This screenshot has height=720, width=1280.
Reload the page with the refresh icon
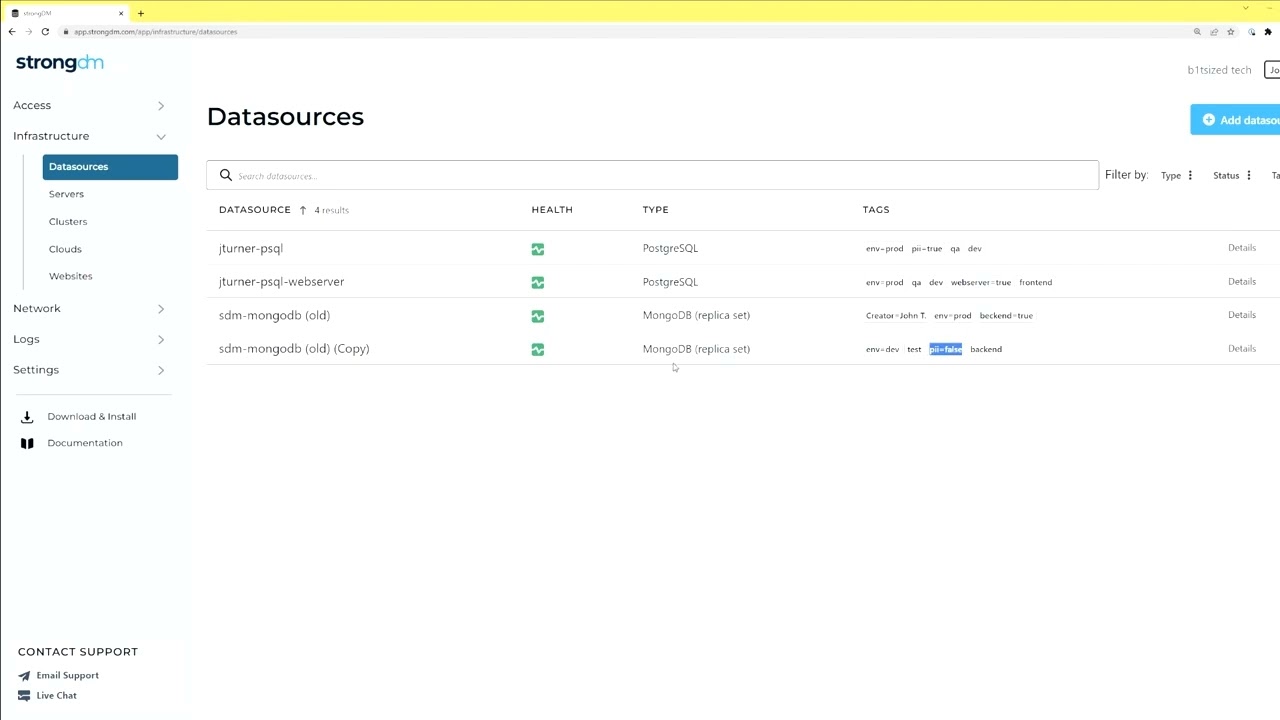point(45,32)
